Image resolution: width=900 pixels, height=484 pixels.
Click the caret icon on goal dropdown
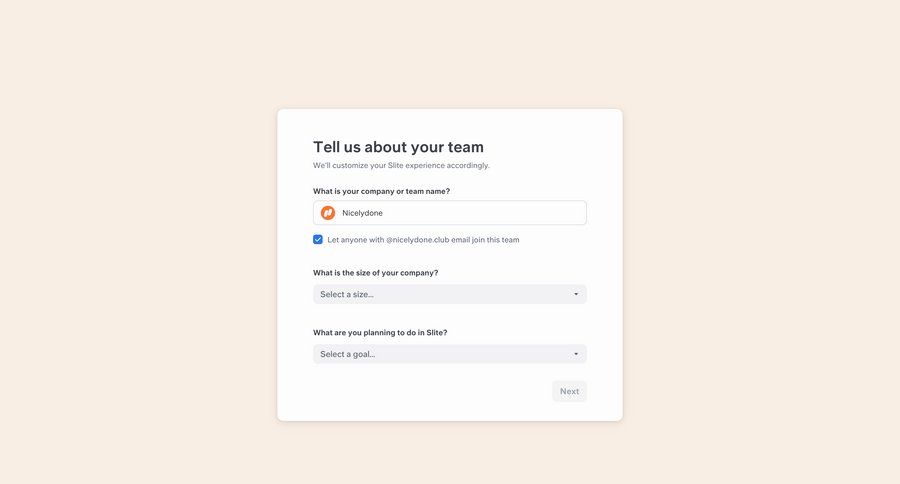[576, 354]
